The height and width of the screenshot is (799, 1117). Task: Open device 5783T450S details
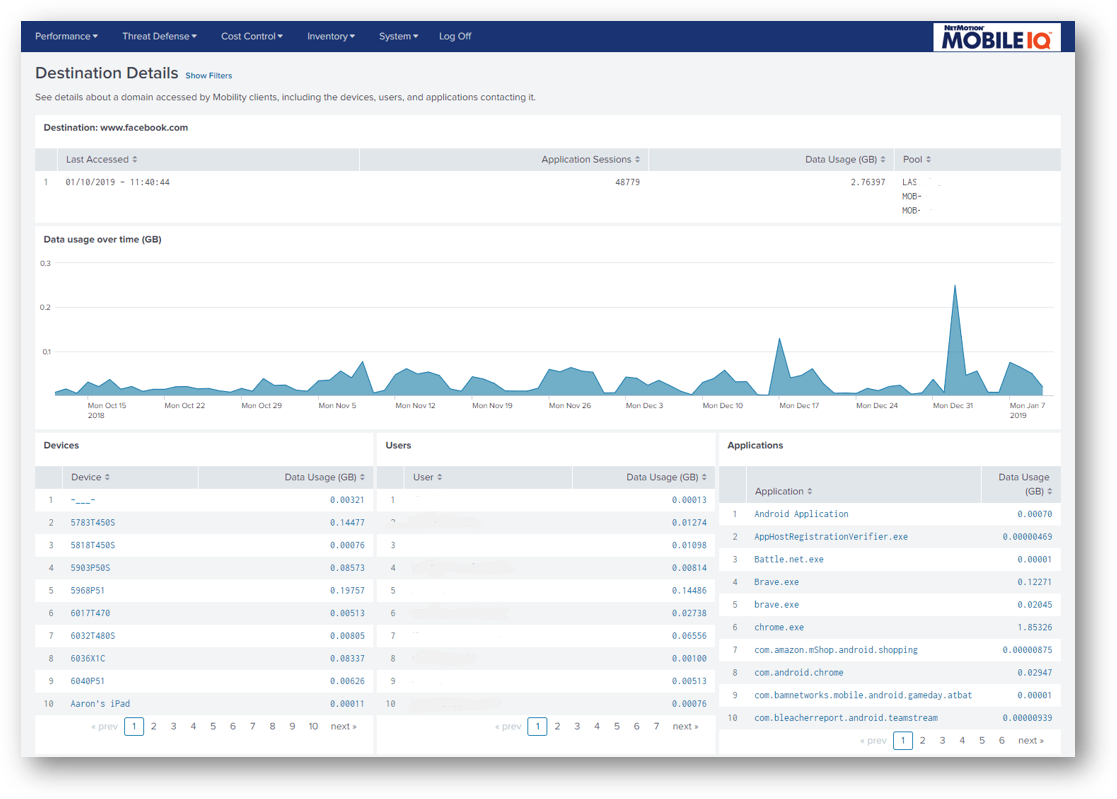tap(93, 523)
